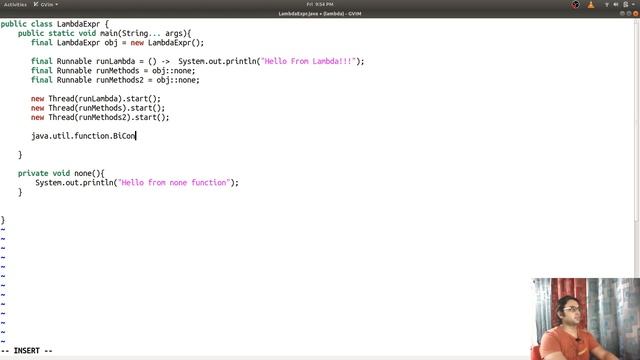Screen dimensions: 640x360
Task: Close the GVim window
Action: coord(636,13)
